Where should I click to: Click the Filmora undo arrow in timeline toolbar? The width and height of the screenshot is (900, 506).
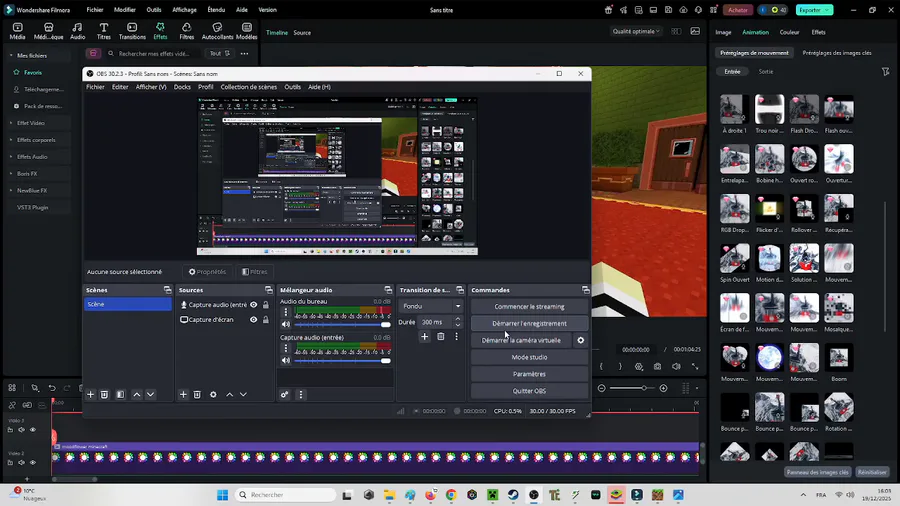click(52, 388)
